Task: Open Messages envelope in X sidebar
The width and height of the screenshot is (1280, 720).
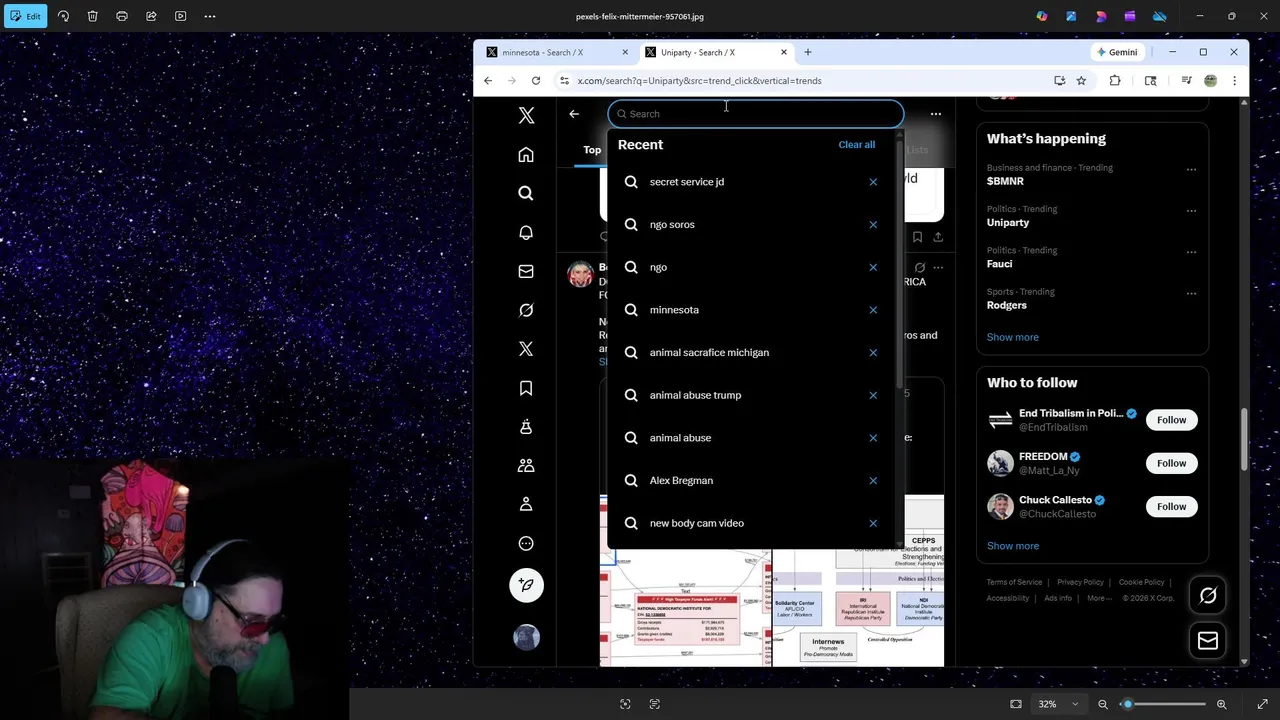Action: click(526, 271)
